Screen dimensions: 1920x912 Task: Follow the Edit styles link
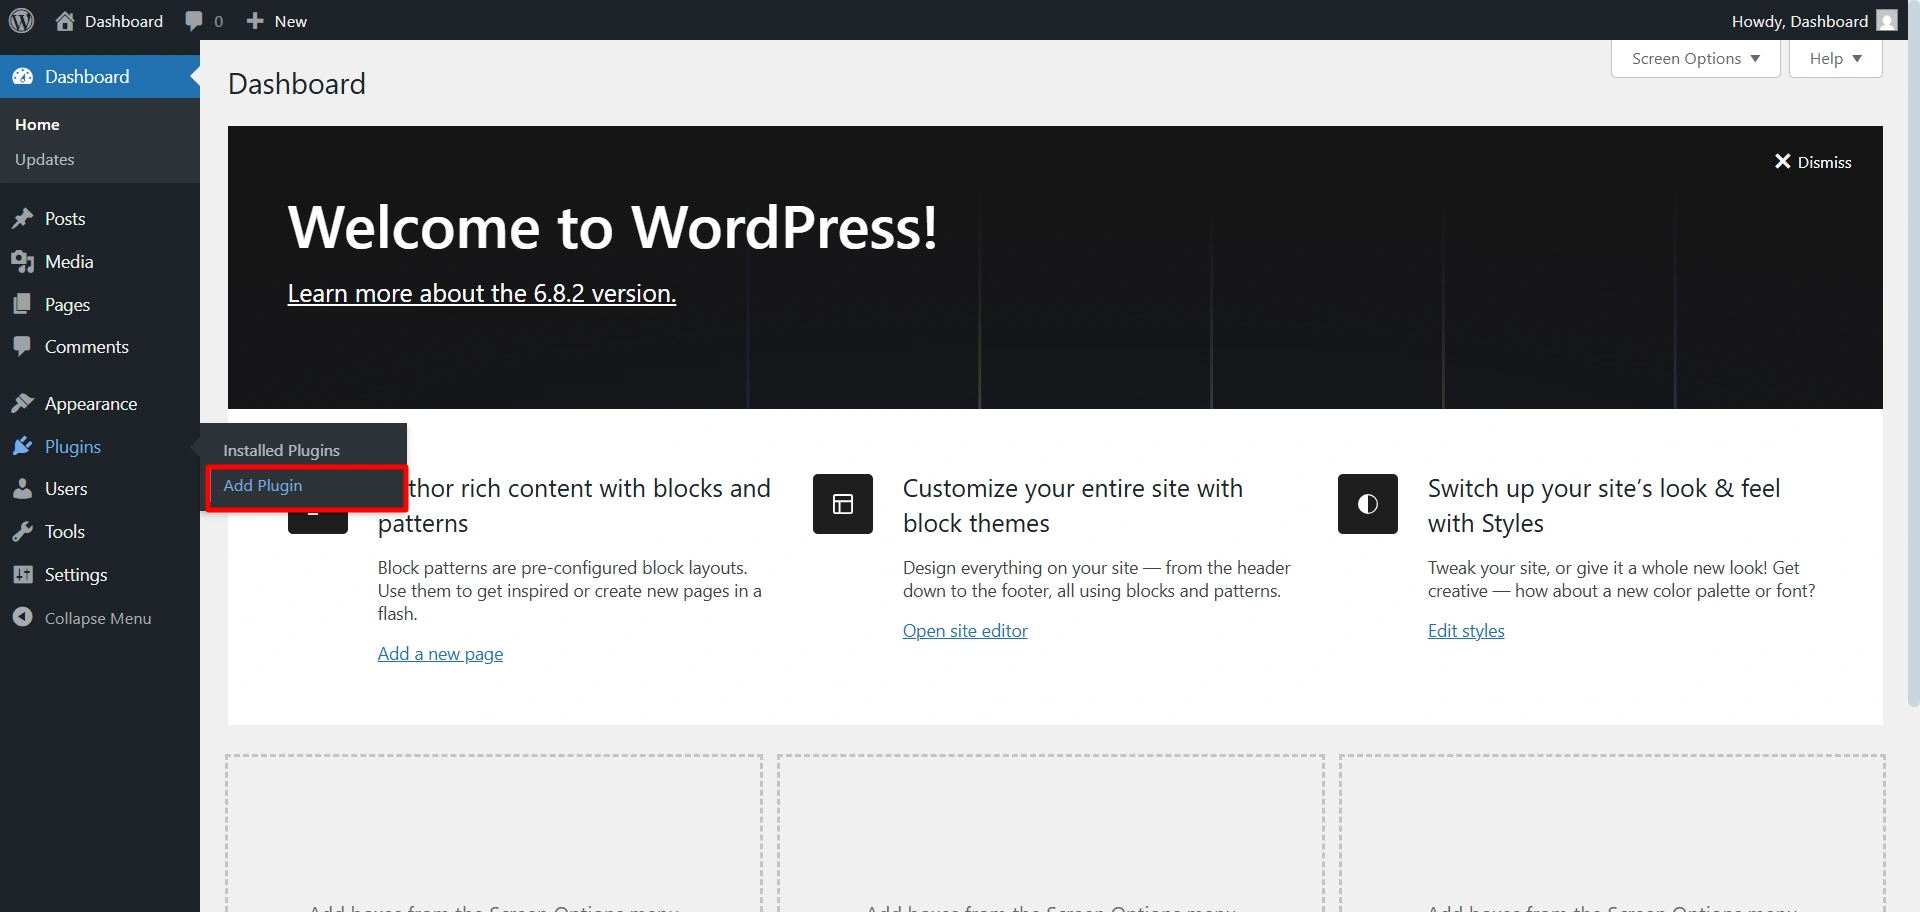(x=1466, y=631)
